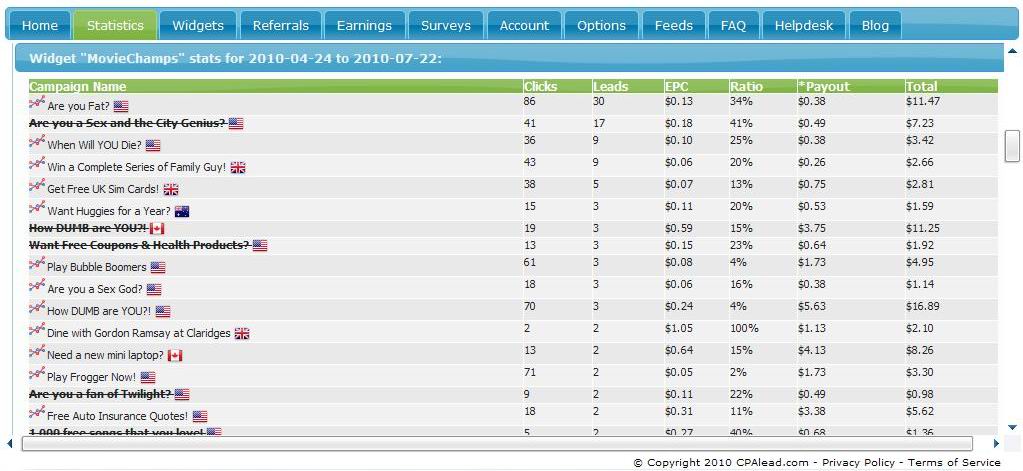Click the Are you a Sex God? campaign name
The image size is (1023, 471).
click(95, 290)
